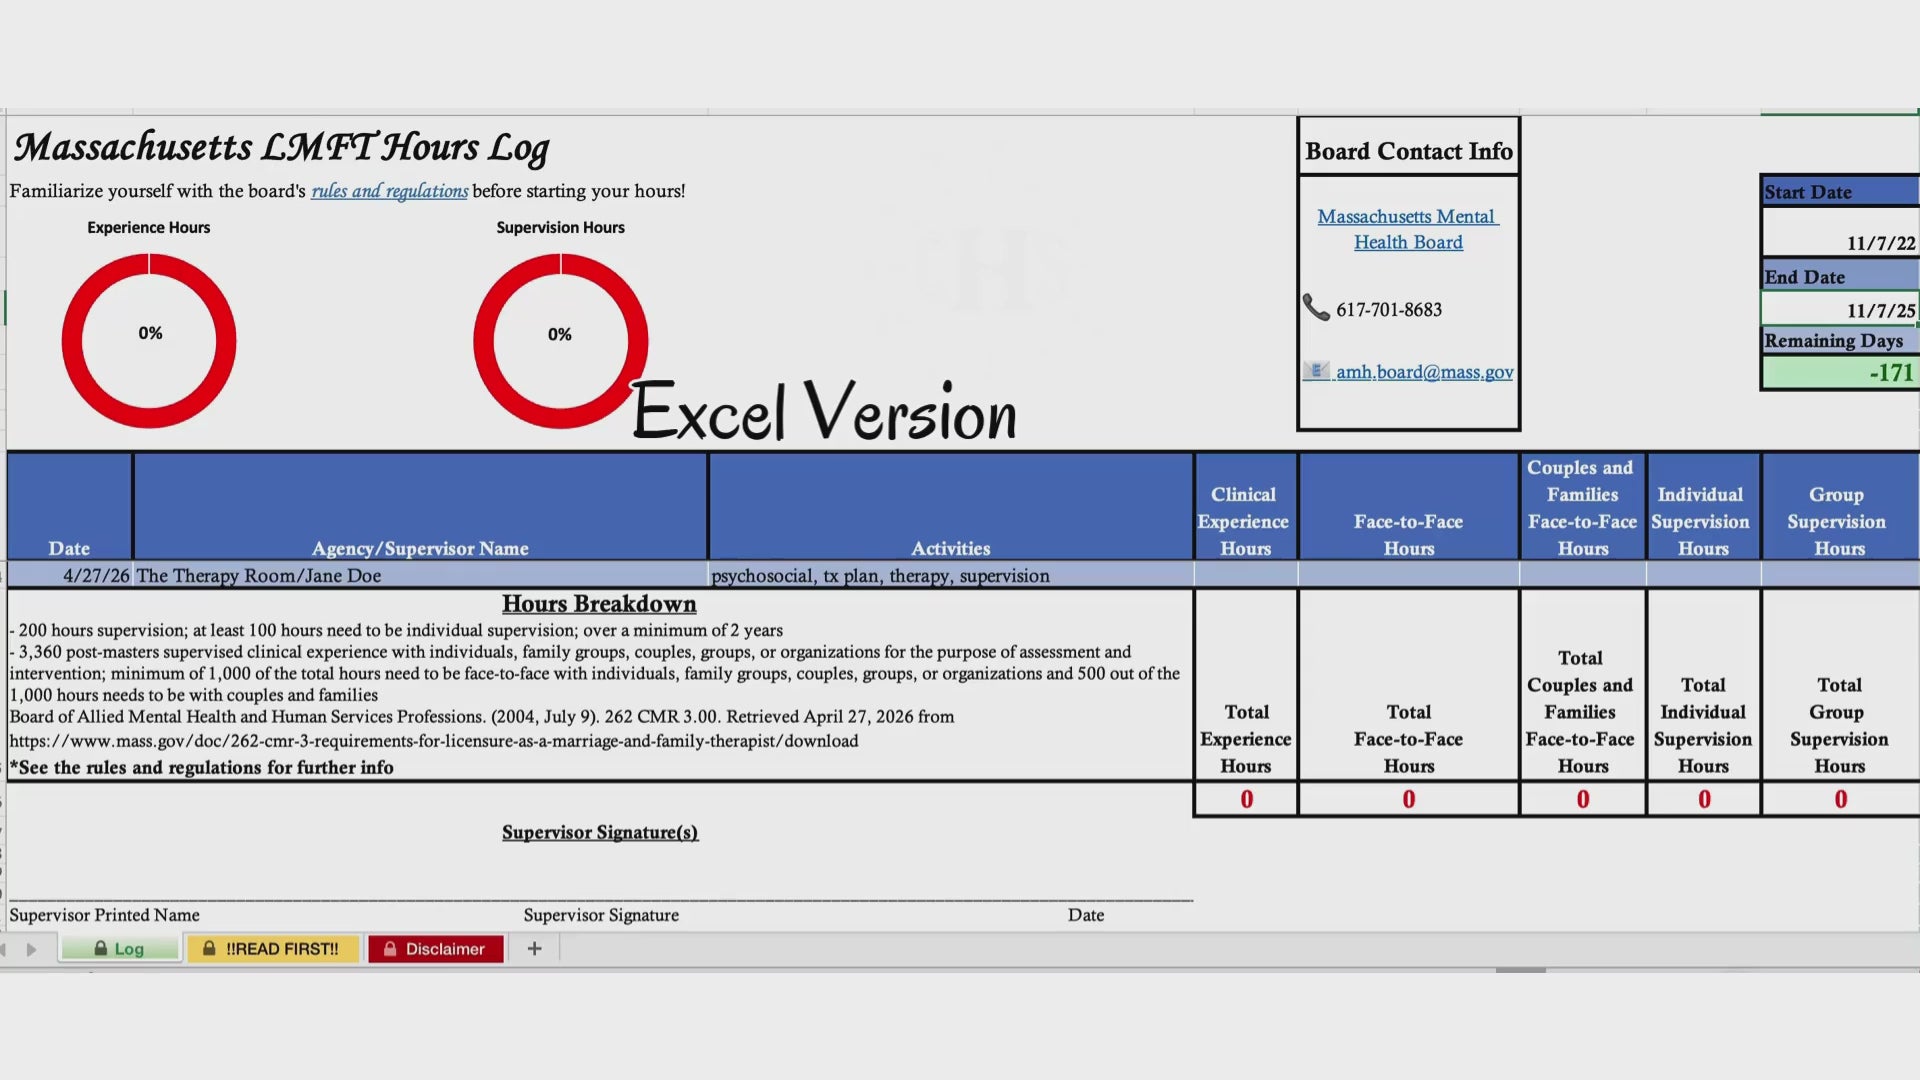Viewport: 1920px width, 1080px height.
Task: Click the Supervision Hours donut chart
Action: coord(560,341)
